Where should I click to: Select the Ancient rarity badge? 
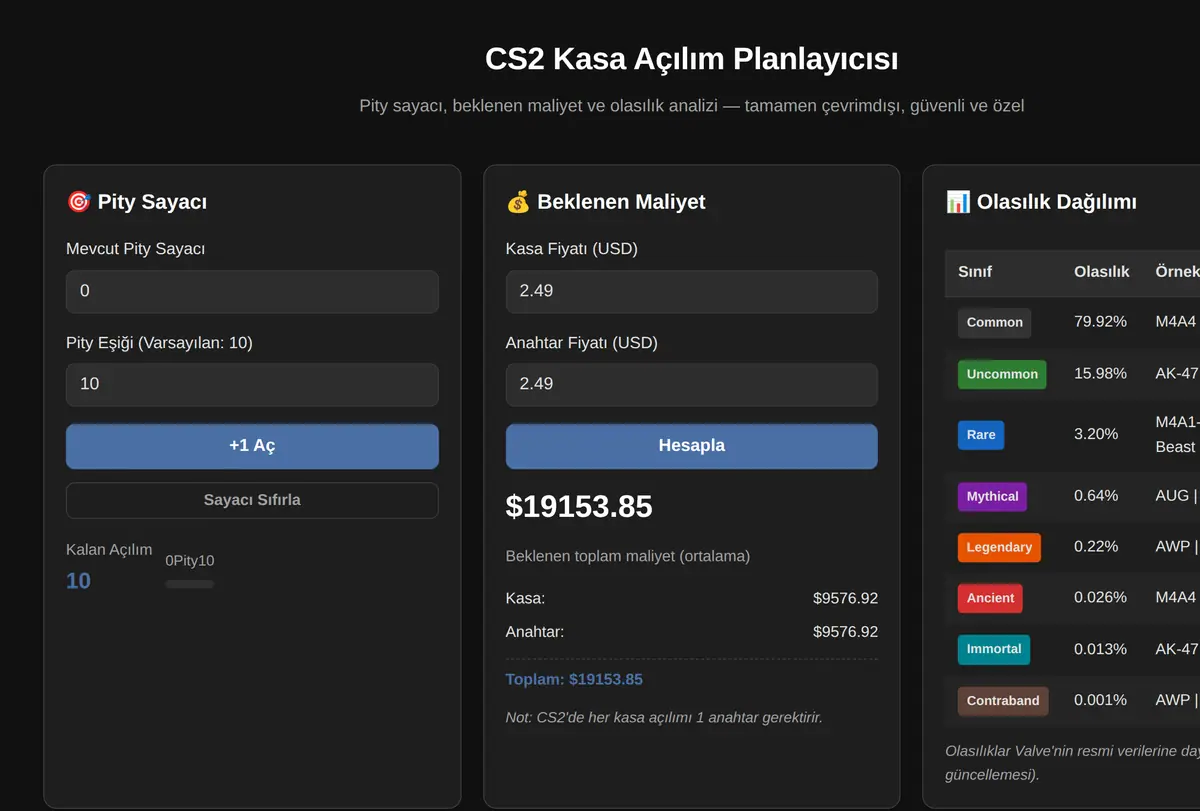click(x=990, y=598)
